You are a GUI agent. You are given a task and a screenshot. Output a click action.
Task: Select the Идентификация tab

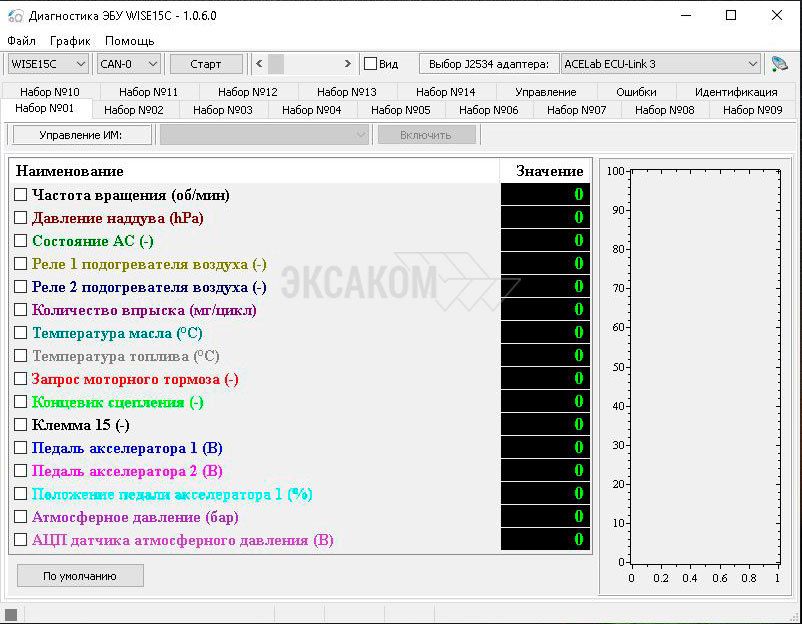(736, 92)
